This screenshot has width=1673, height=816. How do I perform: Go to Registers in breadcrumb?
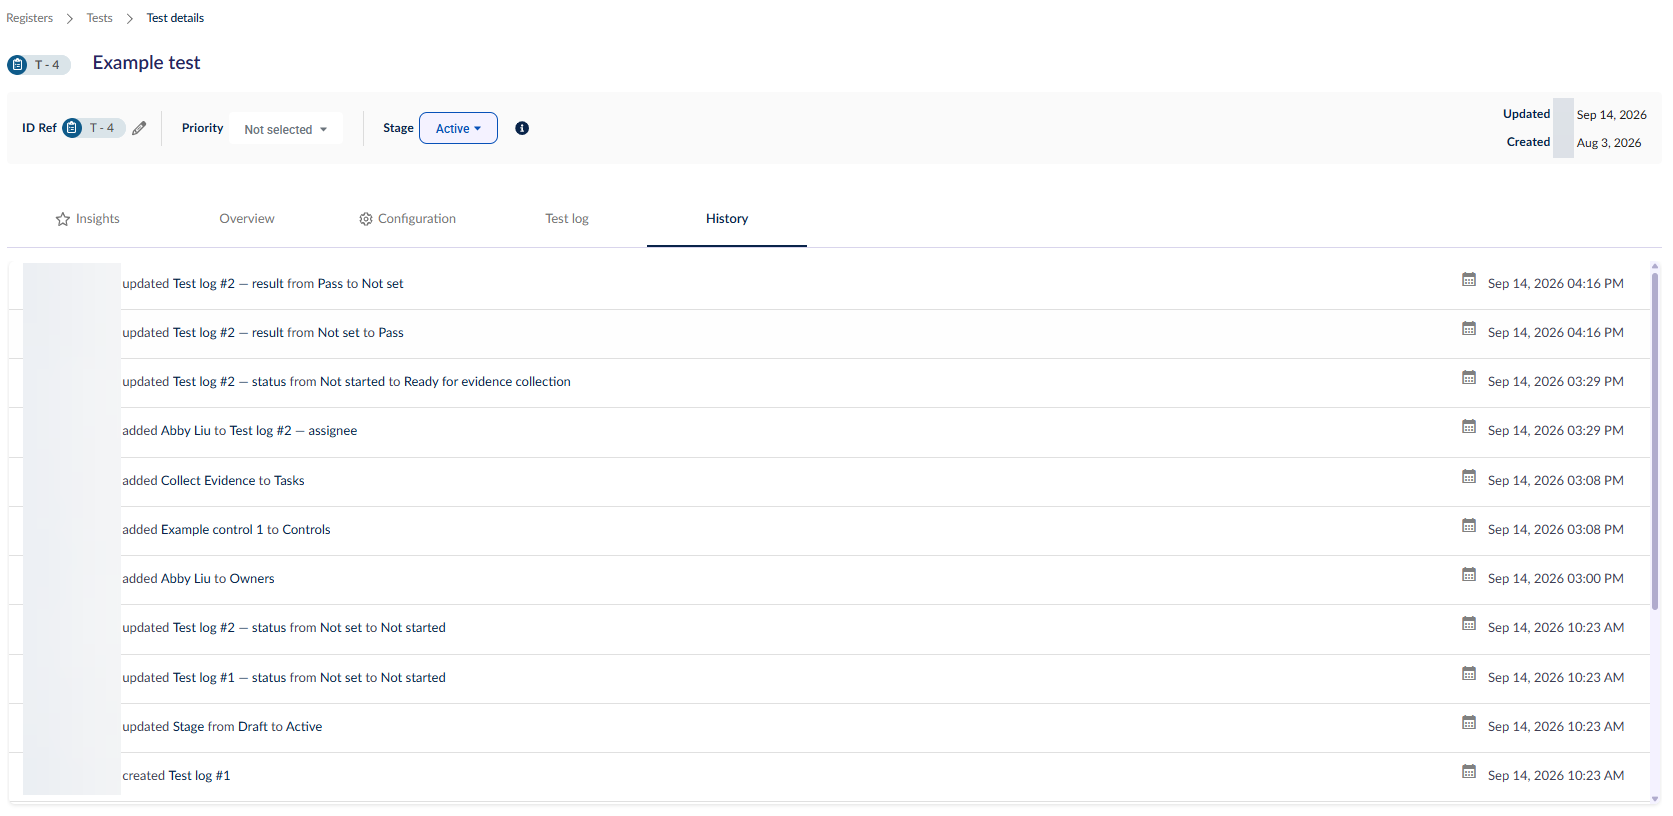coord(30,18)
